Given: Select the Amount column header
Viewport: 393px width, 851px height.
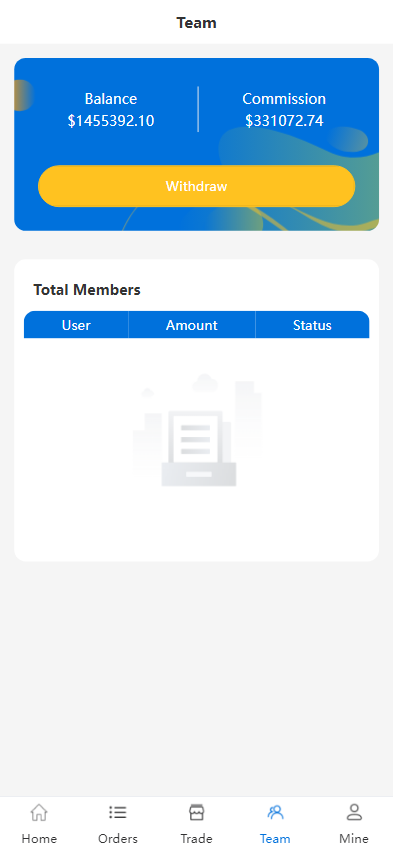Looking at the screenshot, I should click(192, 325).
